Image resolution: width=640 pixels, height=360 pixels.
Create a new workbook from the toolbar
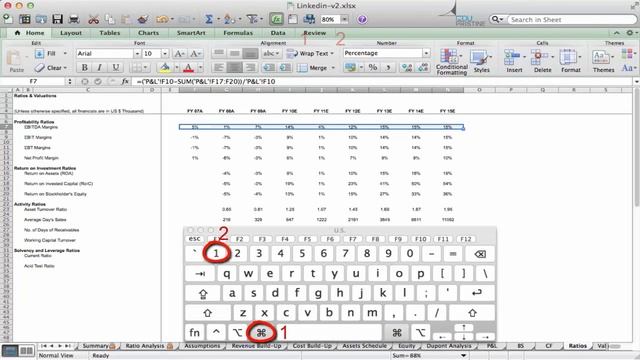8,18
